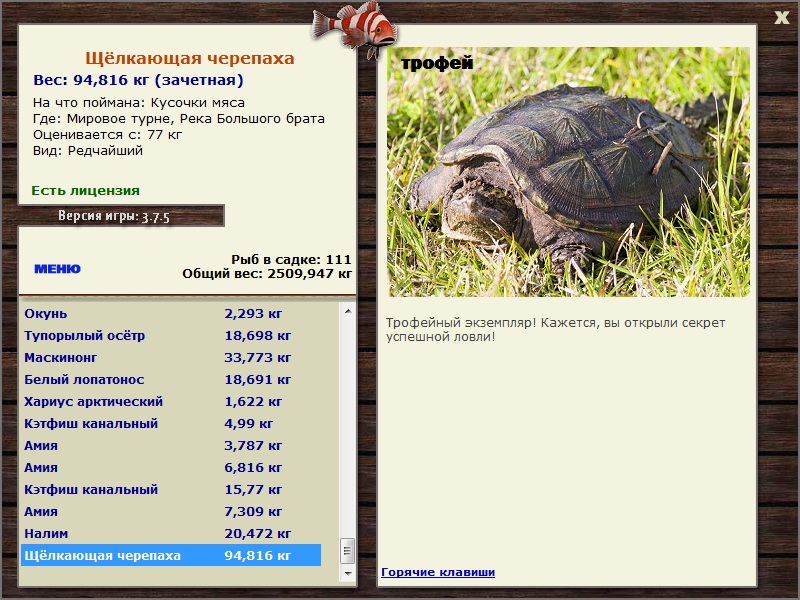Open the МЕНЮ link

click(57, 269)
